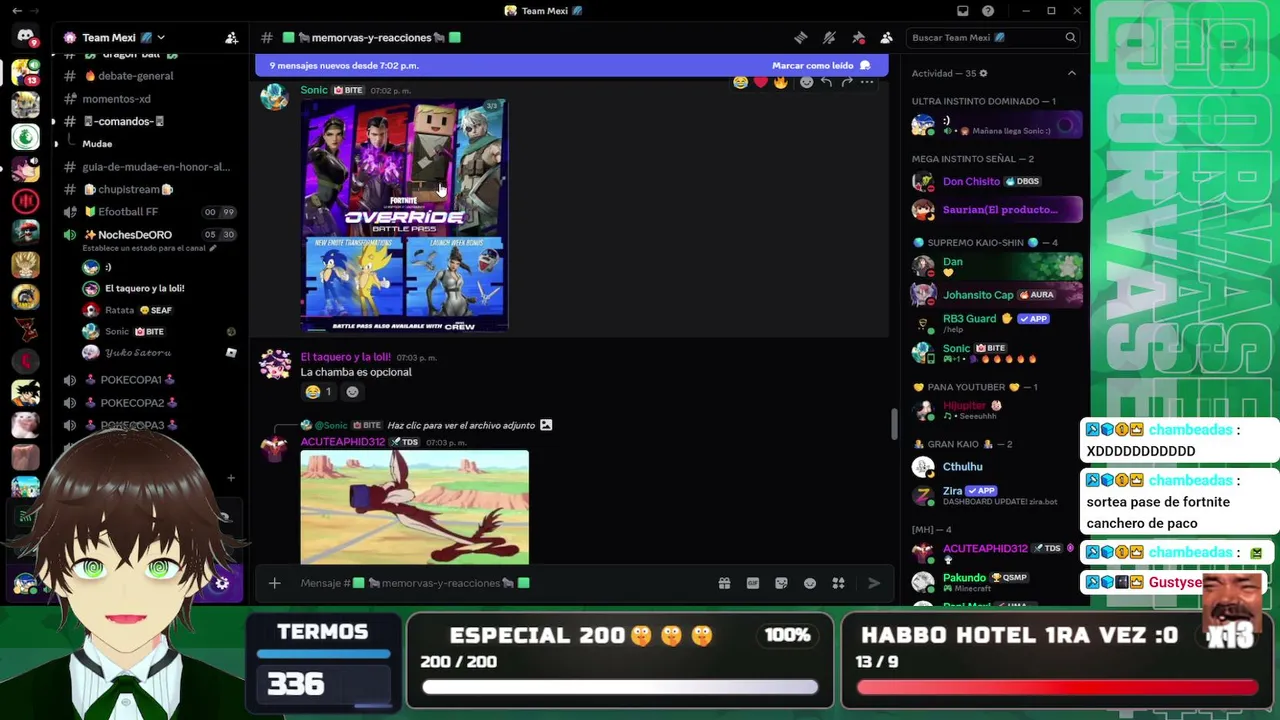The width and height of the screenshot is (1280, 720).
Task: Click the chat message scrollbar thumb
Action: pos(894,423)
